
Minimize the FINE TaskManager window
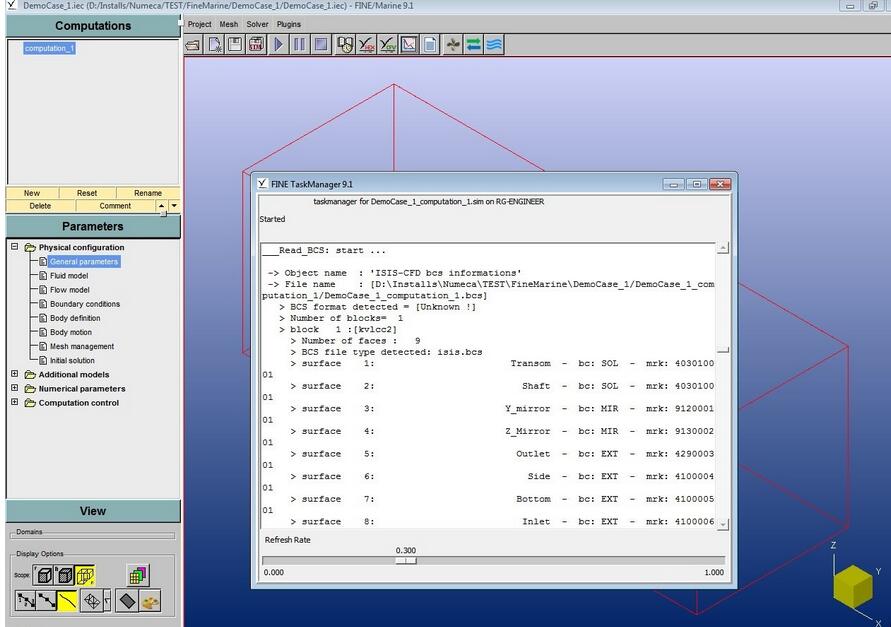[674, 184]
